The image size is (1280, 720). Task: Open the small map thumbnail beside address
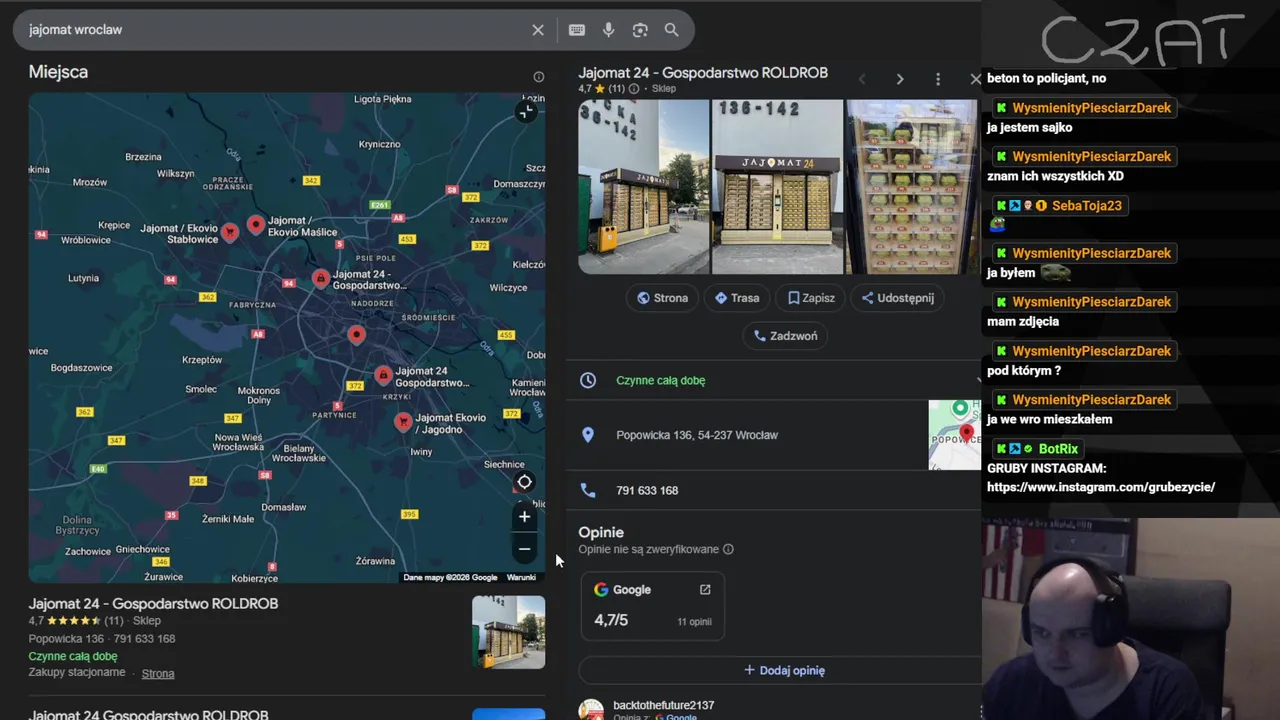(955, 435)
